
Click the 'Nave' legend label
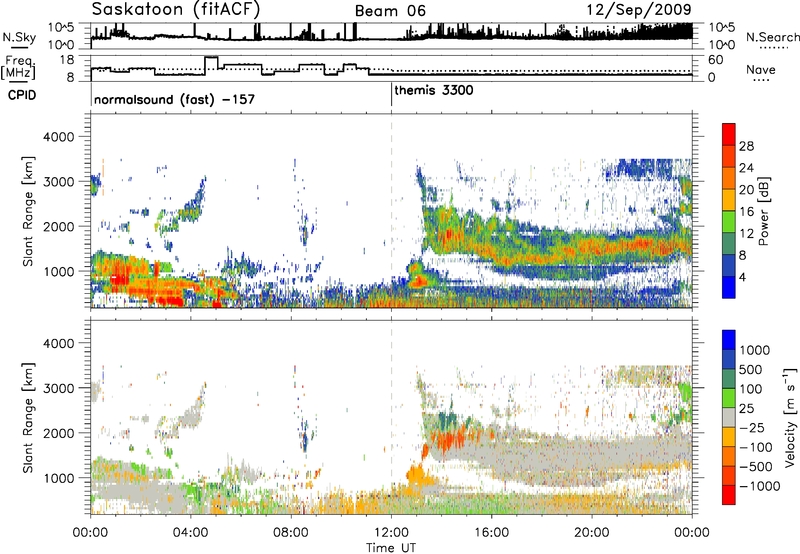(x=761, y=69)
